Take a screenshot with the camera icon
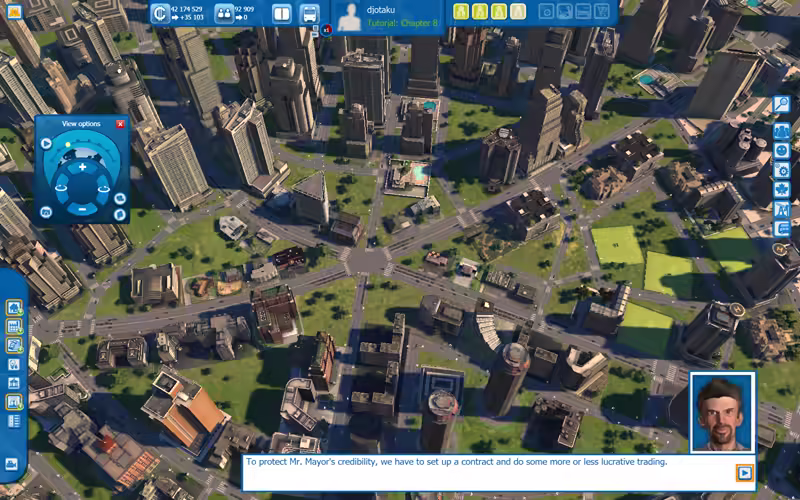This screenshot has height=500, width=800. (46, 212)
